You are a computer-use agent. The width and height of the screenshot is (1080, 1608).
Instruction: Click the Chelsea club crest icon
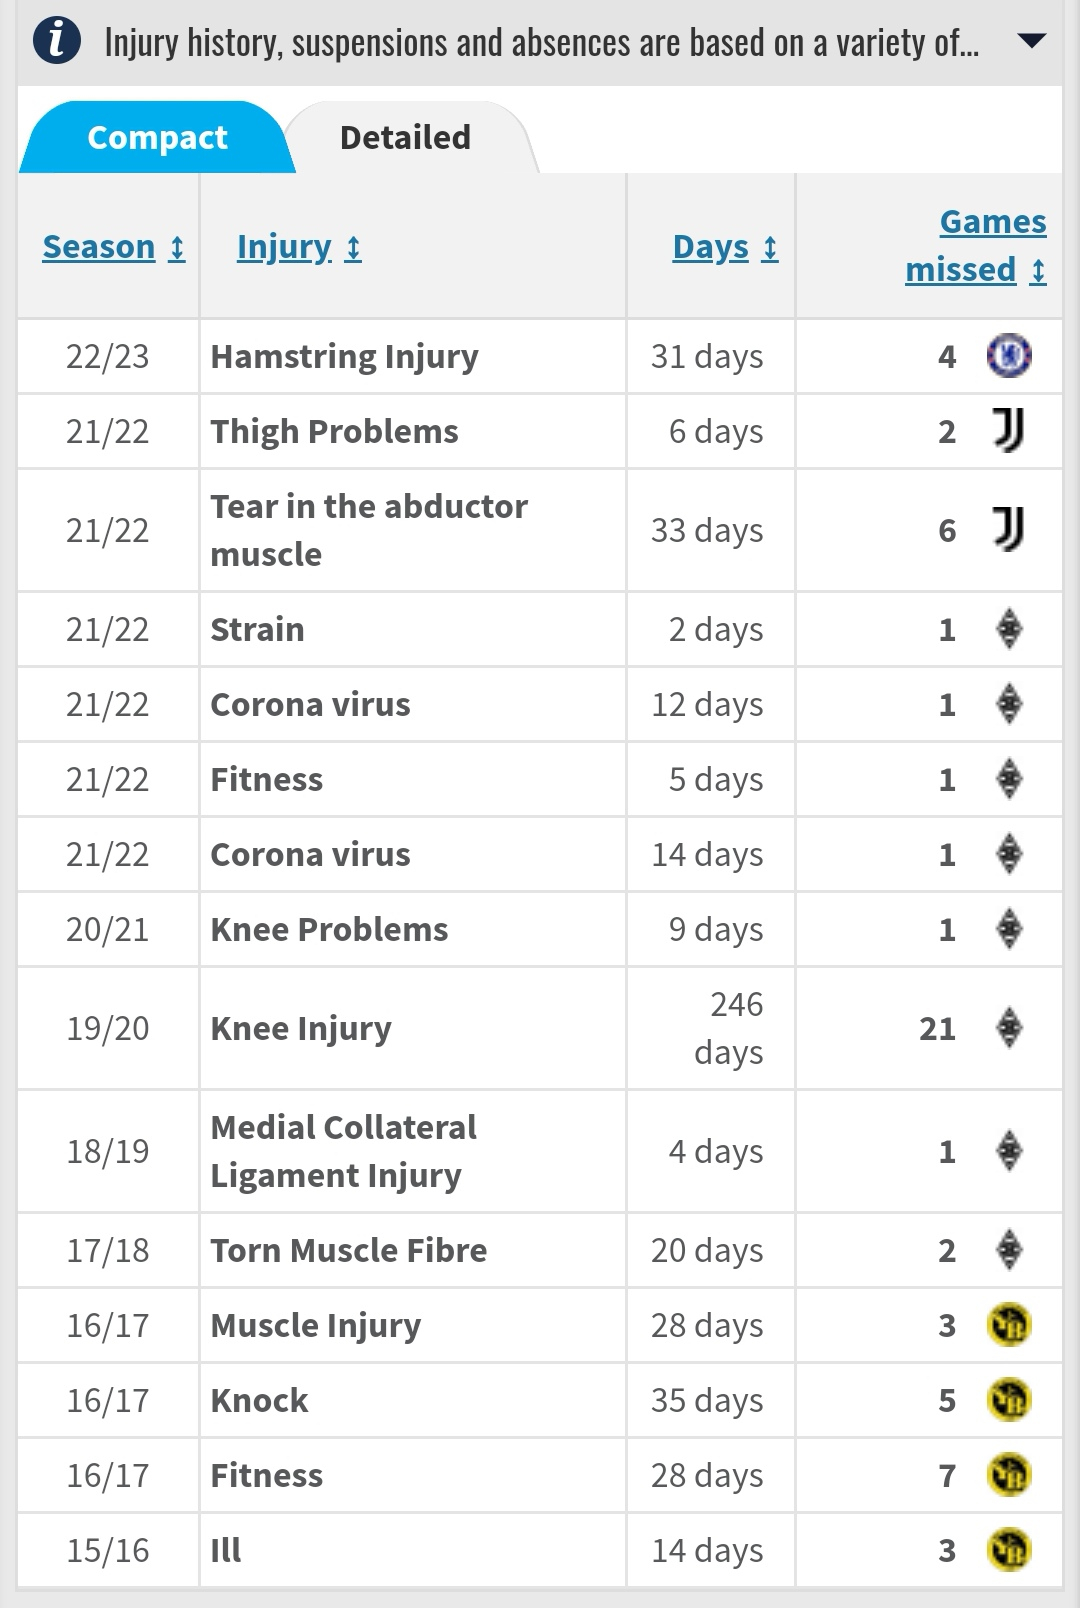pyautogui.click(x=1009, y=356)
